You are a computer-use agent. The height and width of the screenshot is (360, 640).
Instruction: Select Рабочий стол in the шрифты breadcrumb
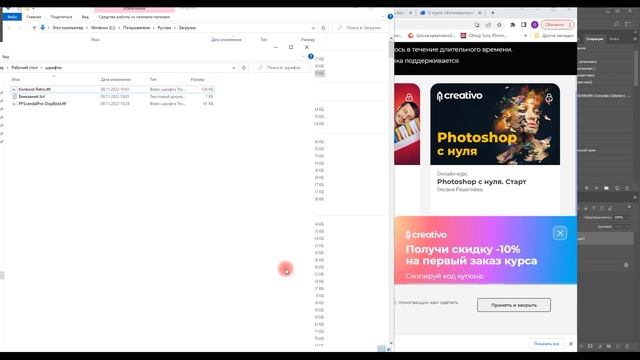(24, 67)
